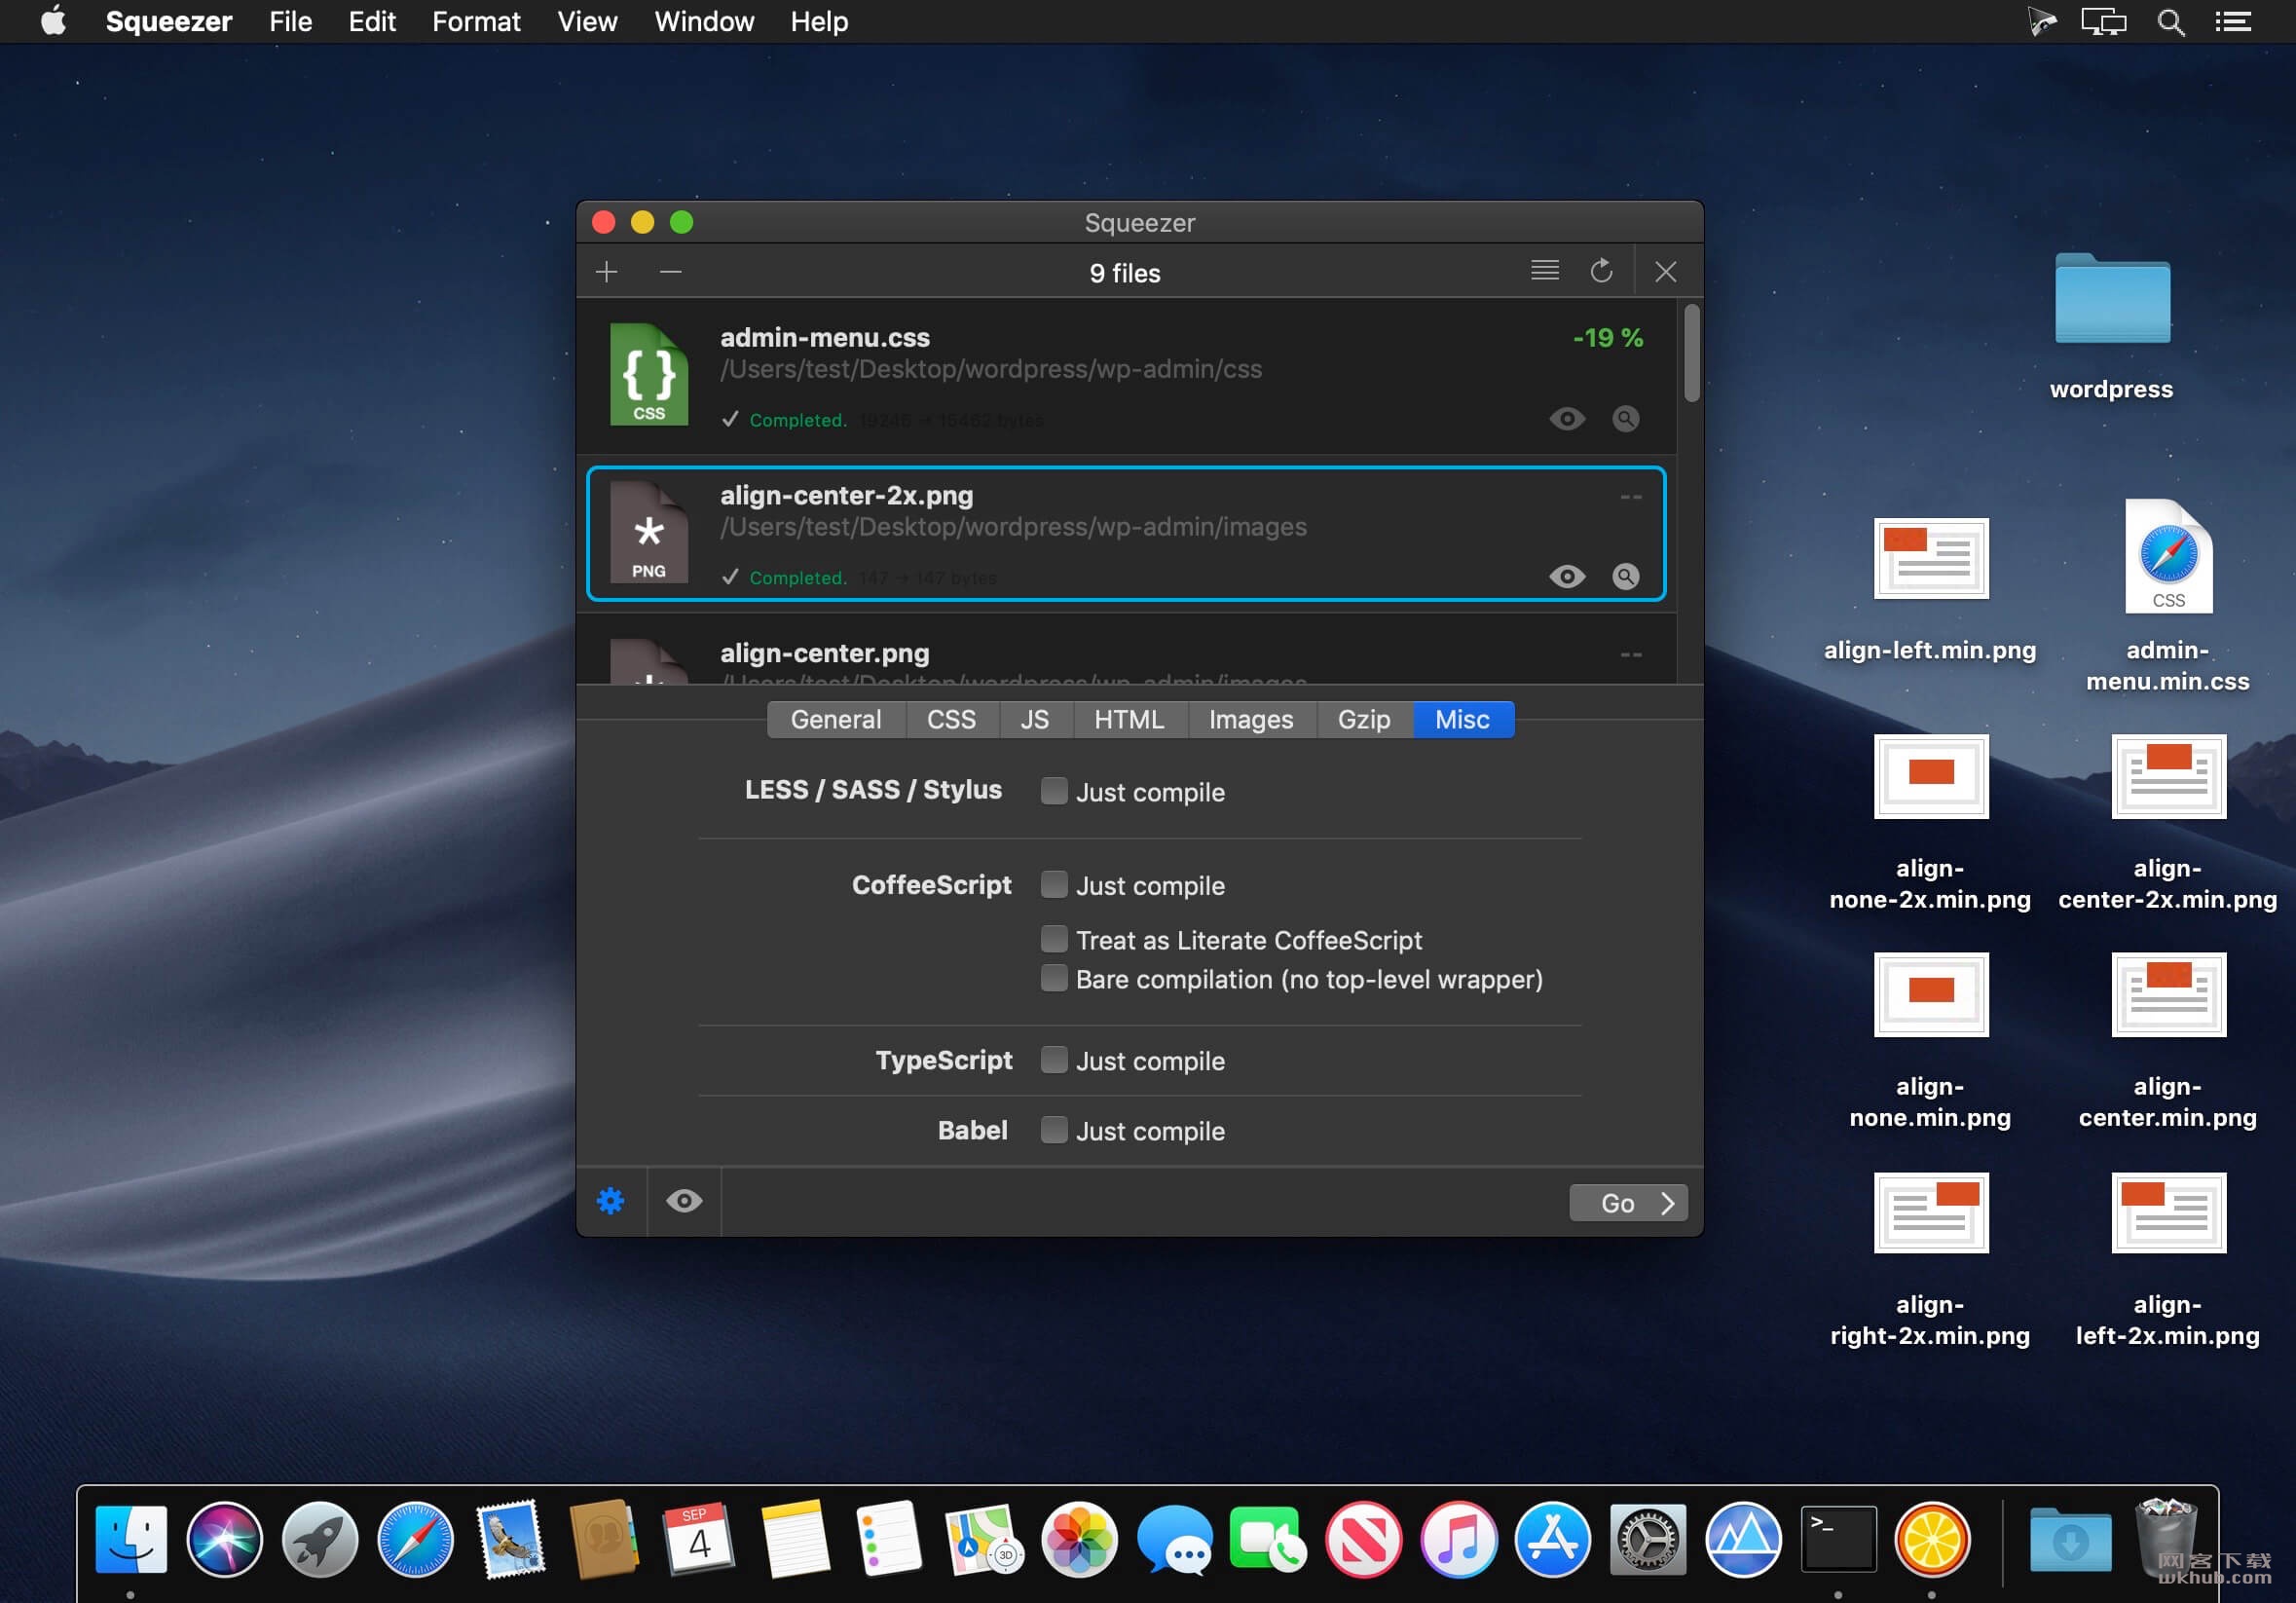The width and height of the screenshot is (2296, 1603).
Task: Reveal align-center-2x.png with magnifier icon
Action: (x=1626, y=577)
